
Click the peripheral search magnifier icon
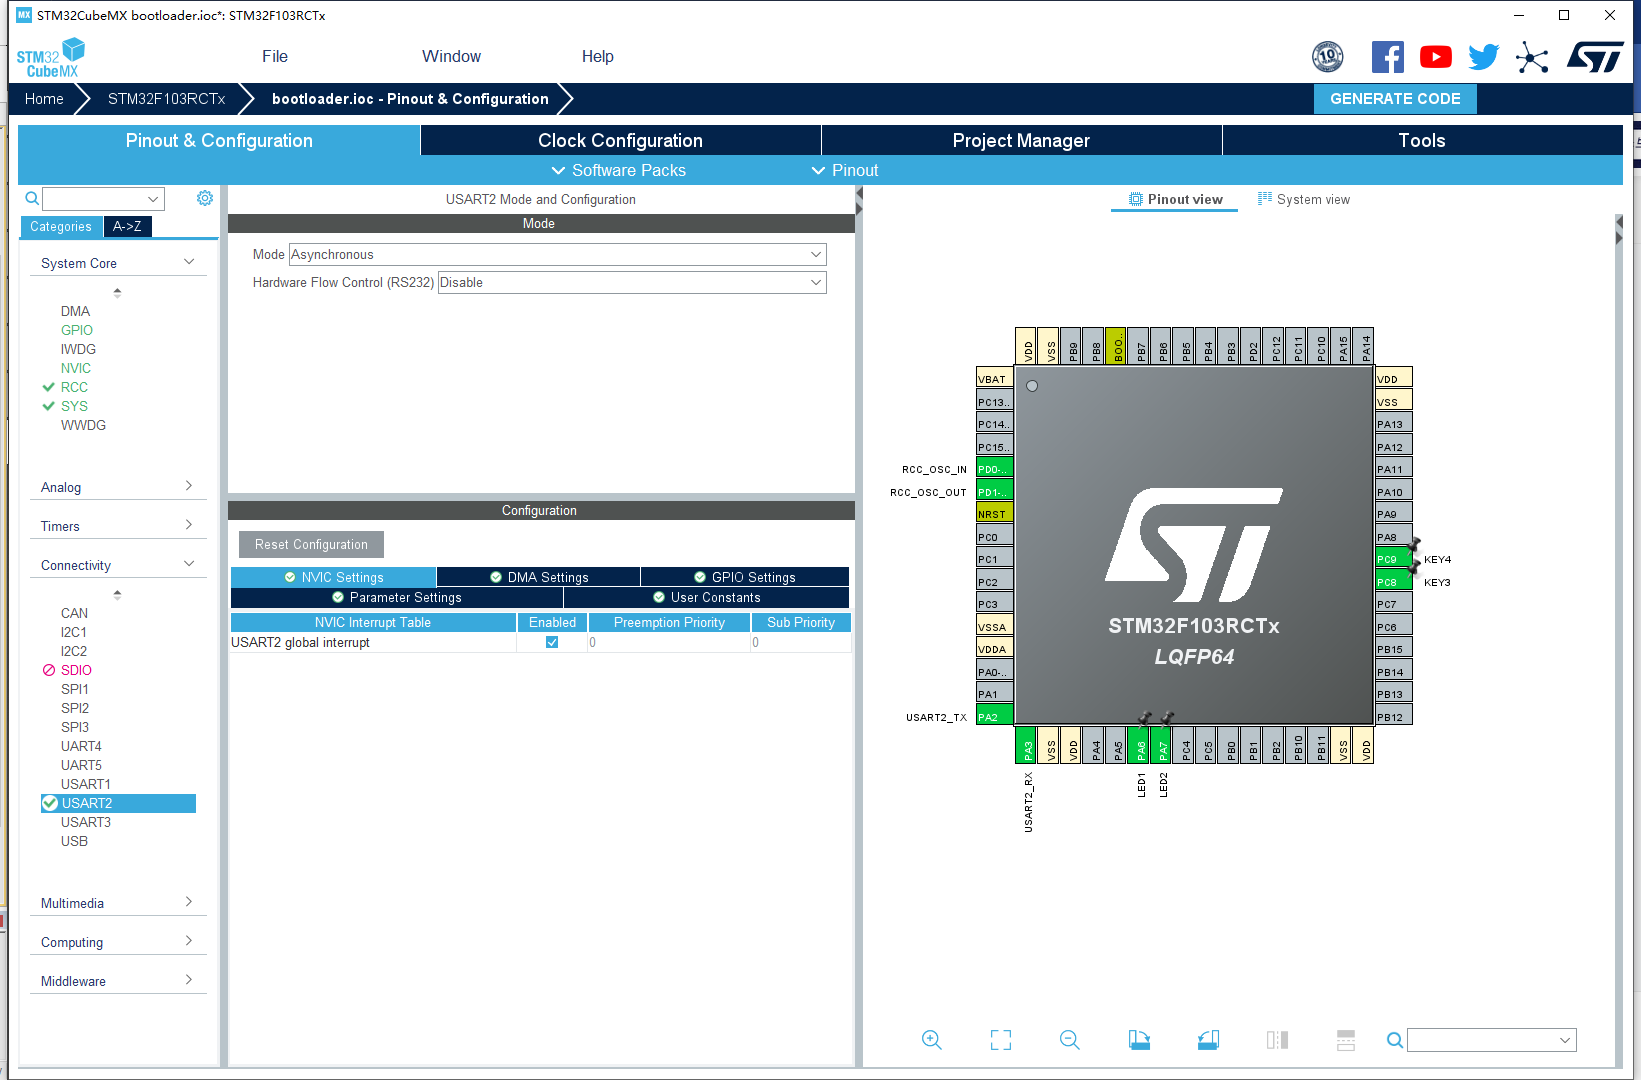(32, 198)
